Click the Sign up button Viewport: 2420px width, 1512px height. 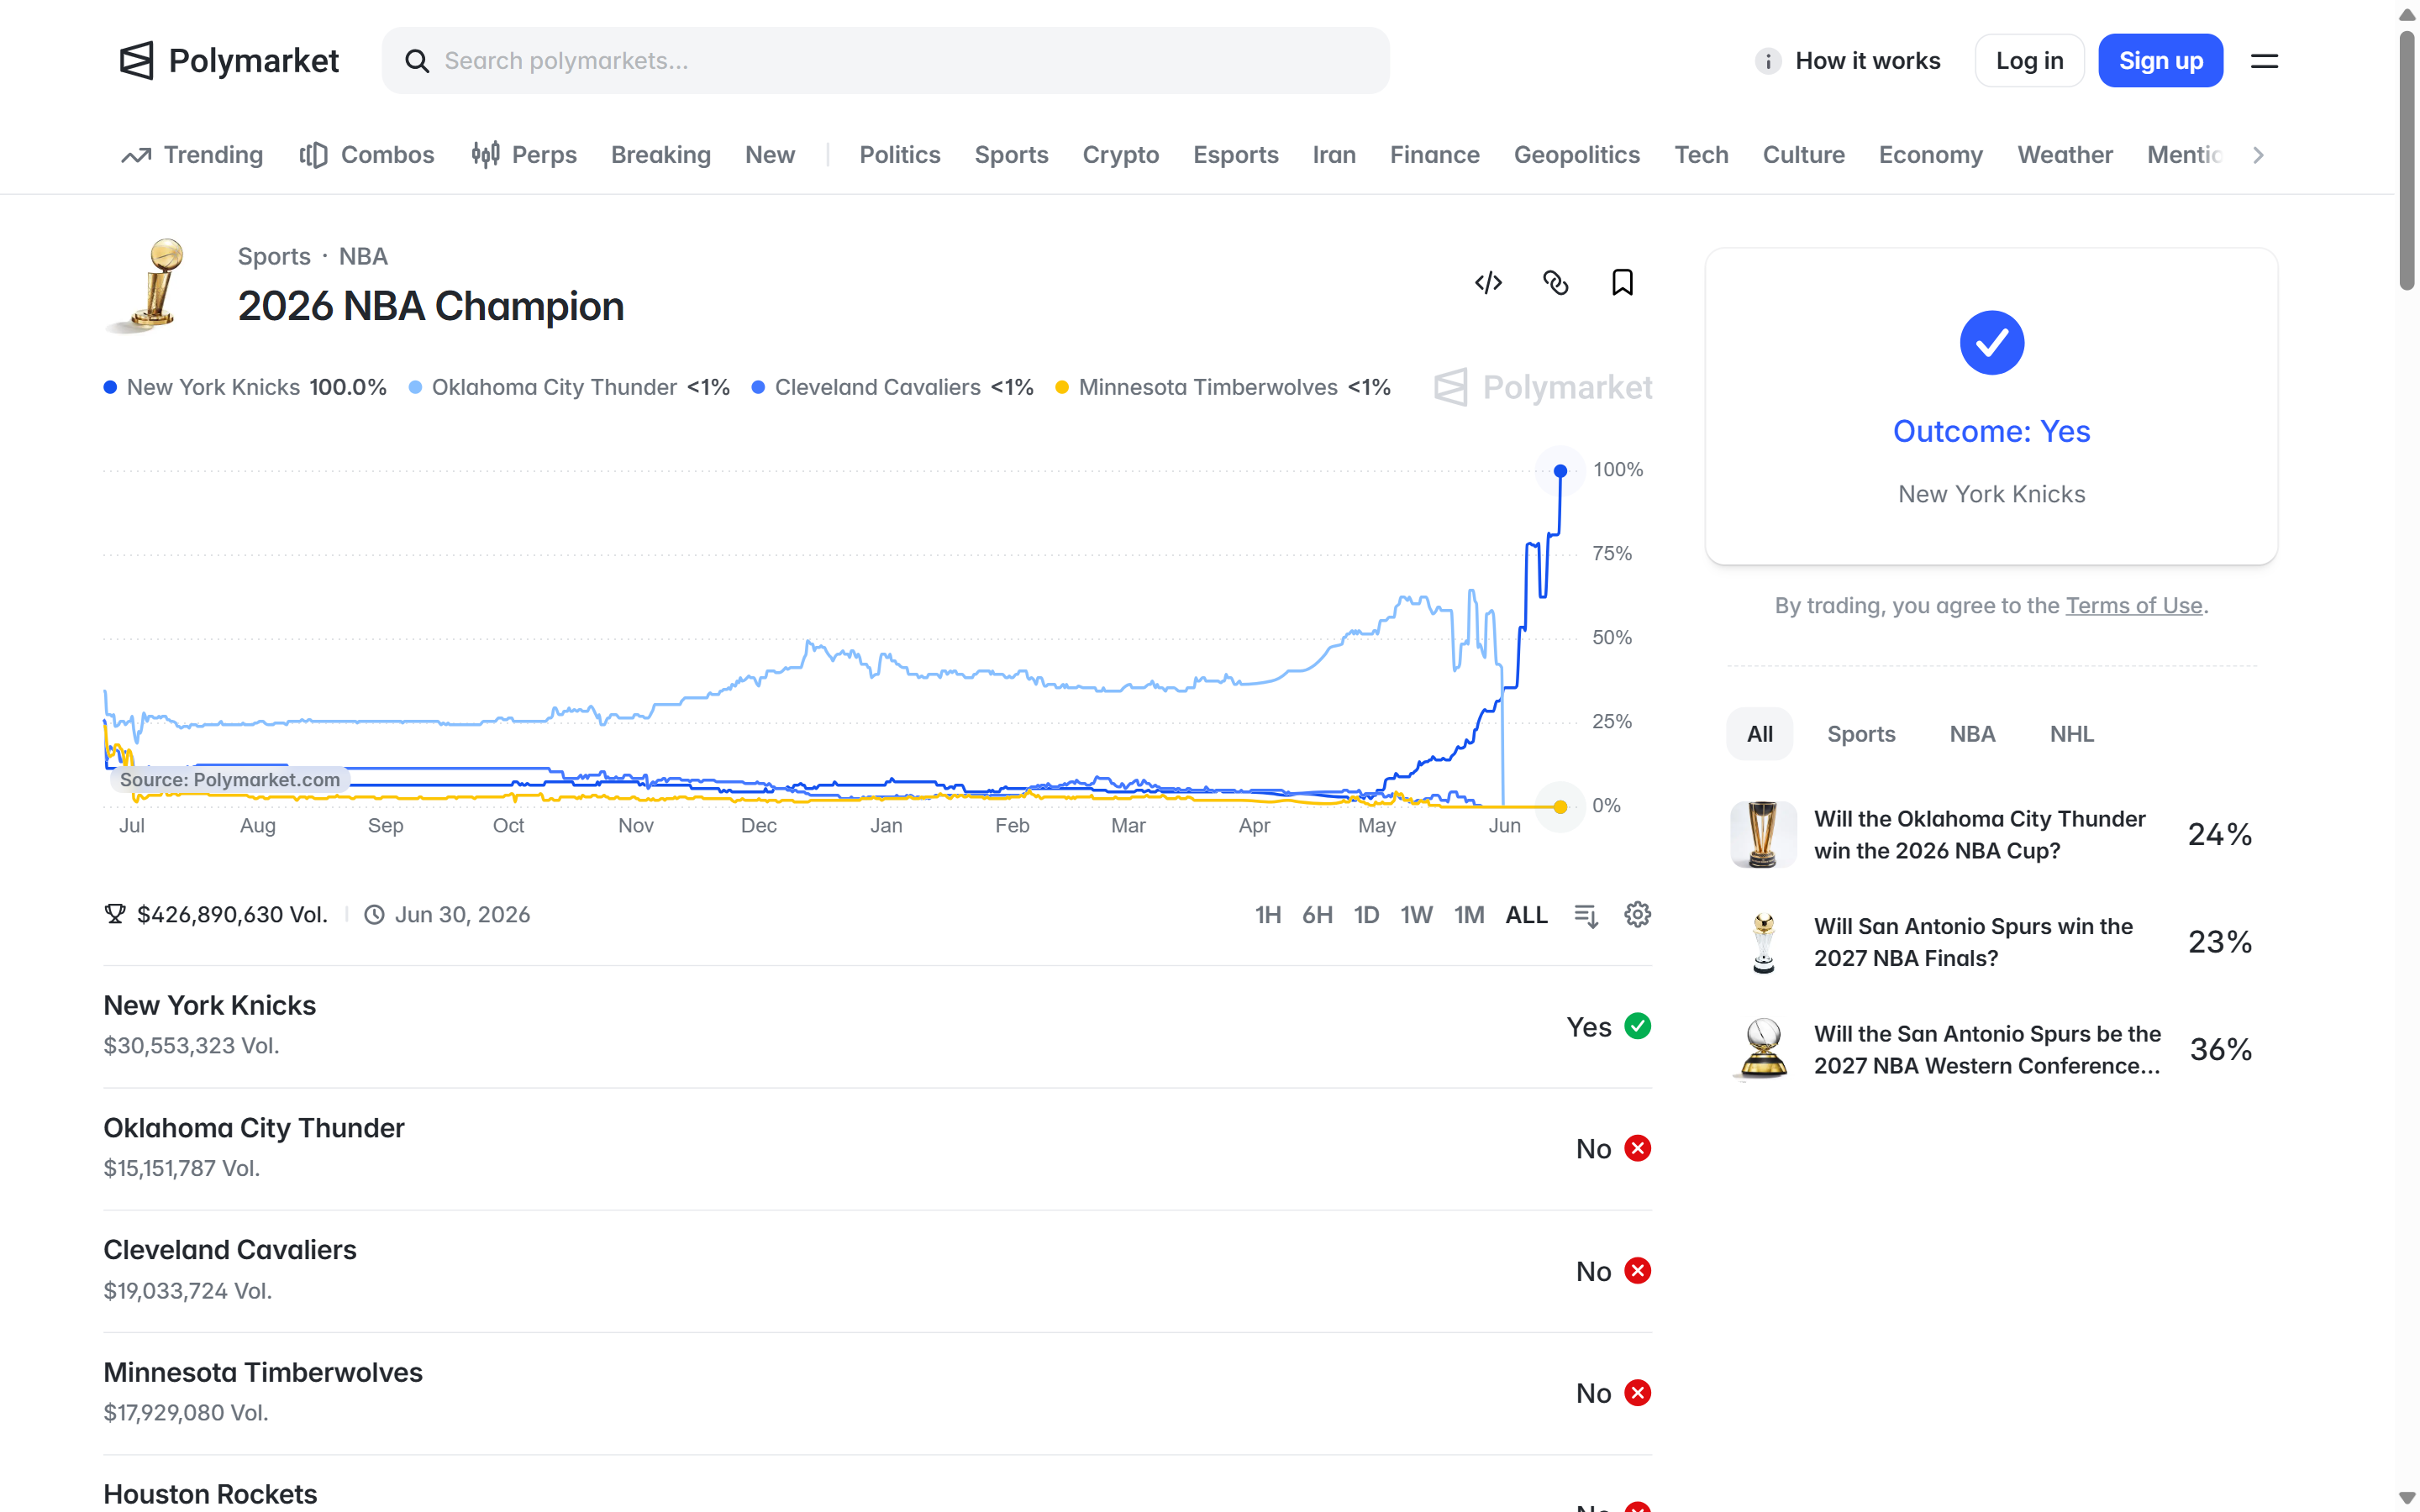[x=2160, y=61]
